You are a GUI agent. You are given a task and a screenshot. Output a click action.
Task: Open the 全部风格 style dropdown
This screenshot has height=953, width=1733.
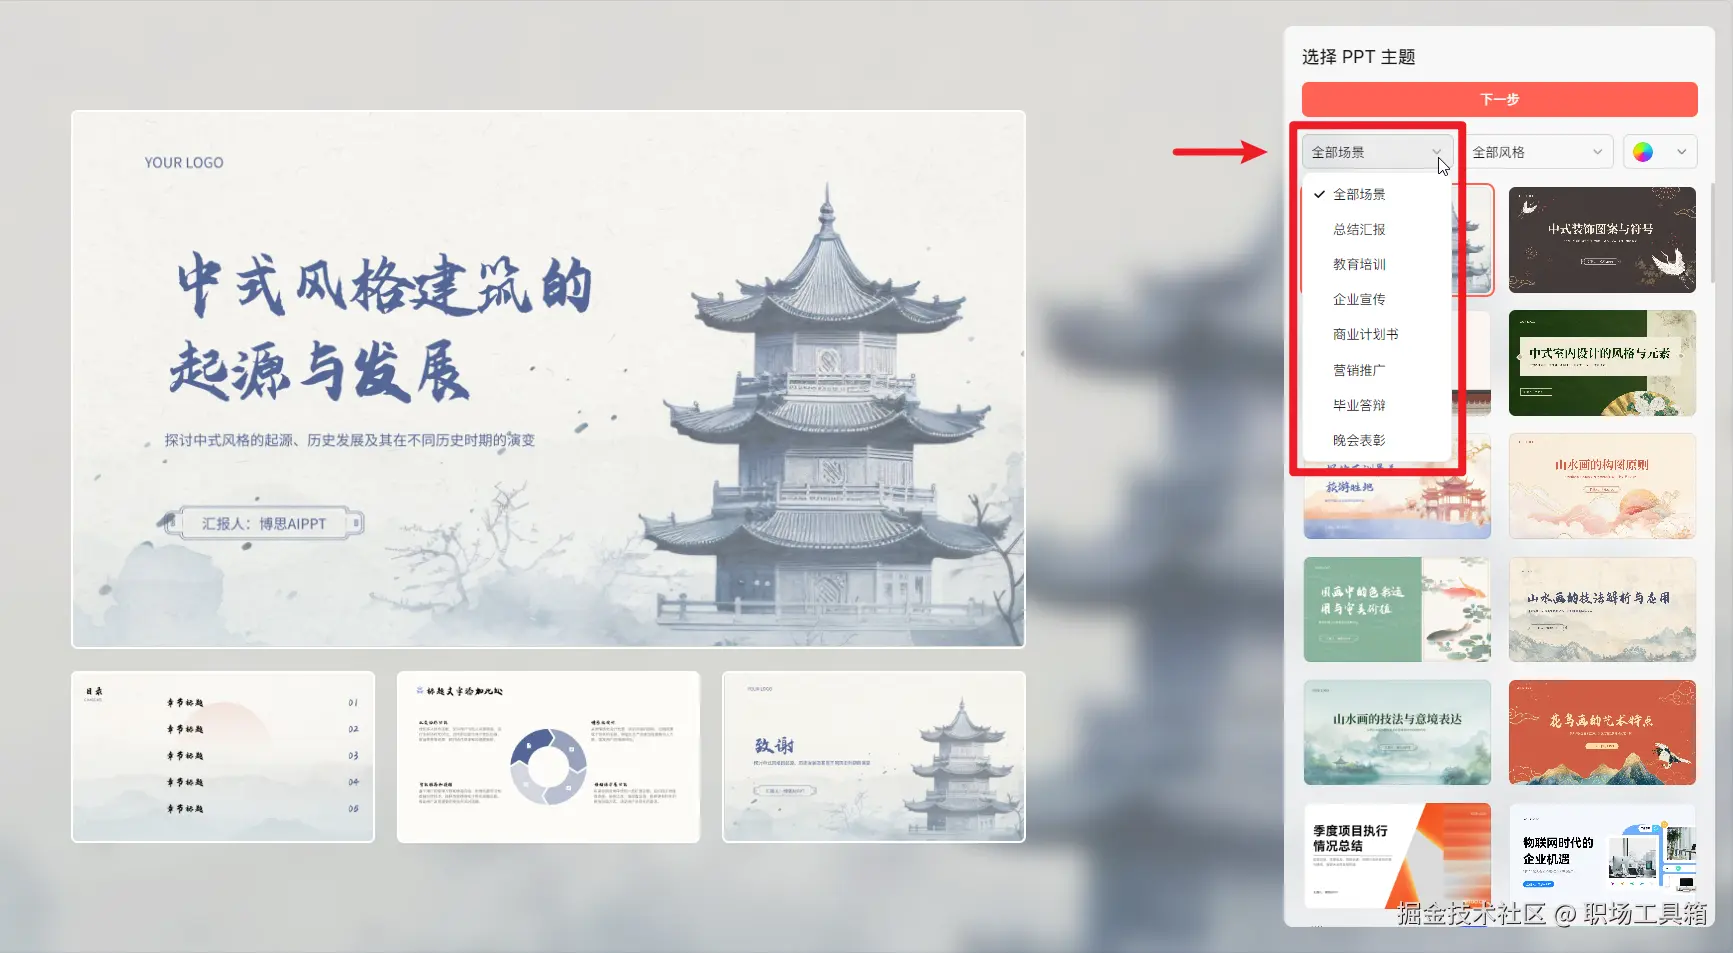pyautogui.click(x=1536, y=151)
